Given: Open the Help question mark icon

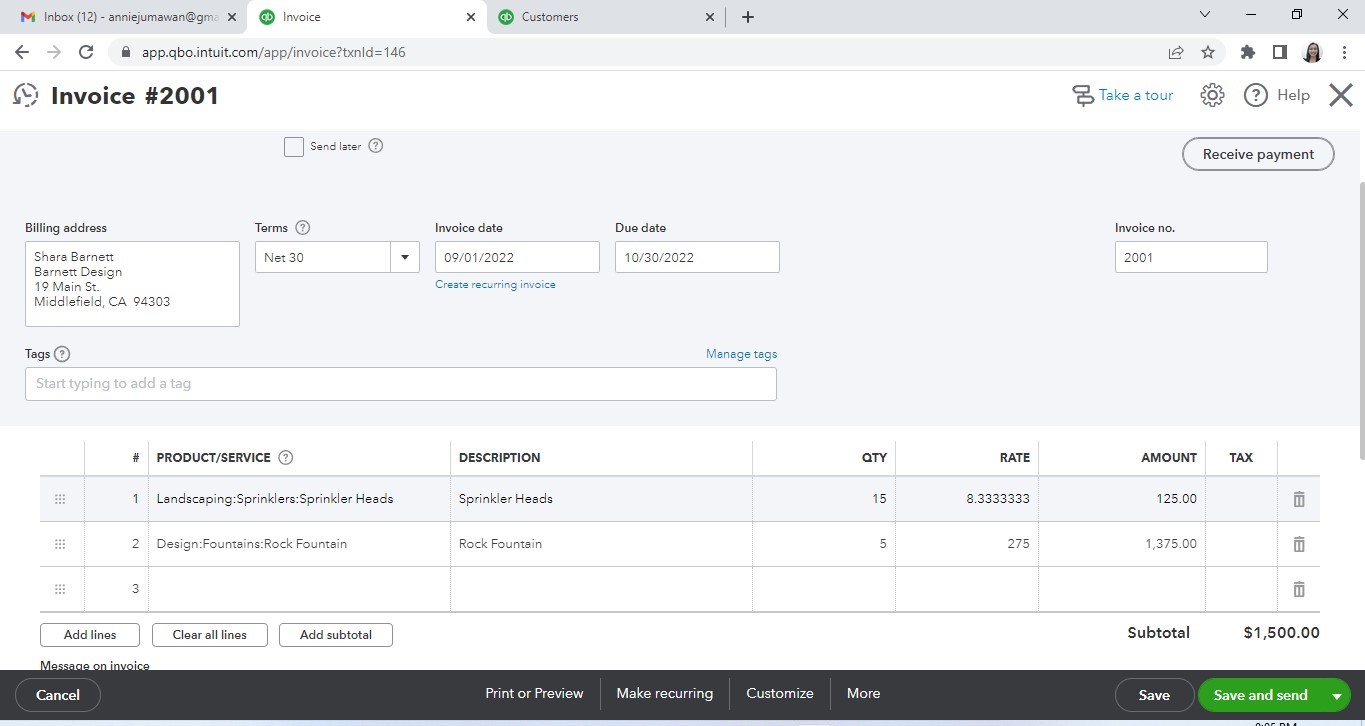Looking at the screenshot, I should [x=1256, y=95].
